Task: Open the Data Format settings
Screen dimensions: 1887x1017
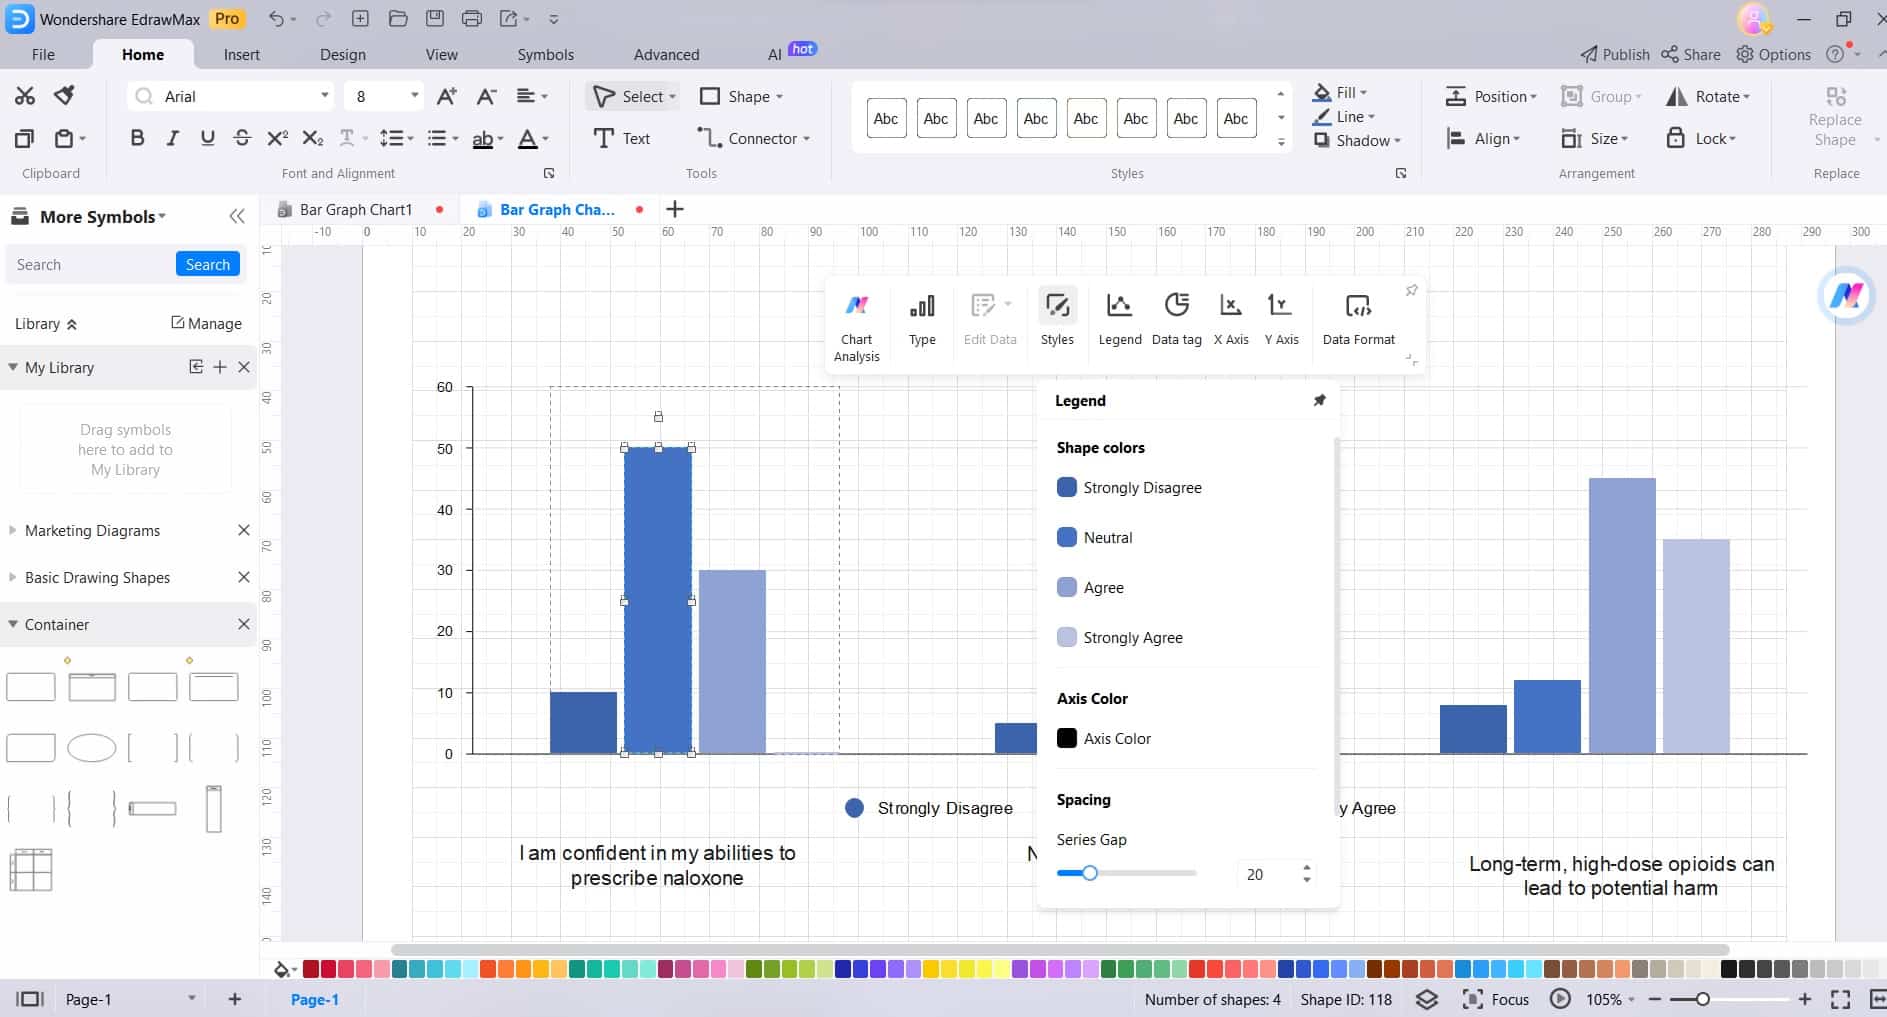Action: click(x=1358, y=320)
